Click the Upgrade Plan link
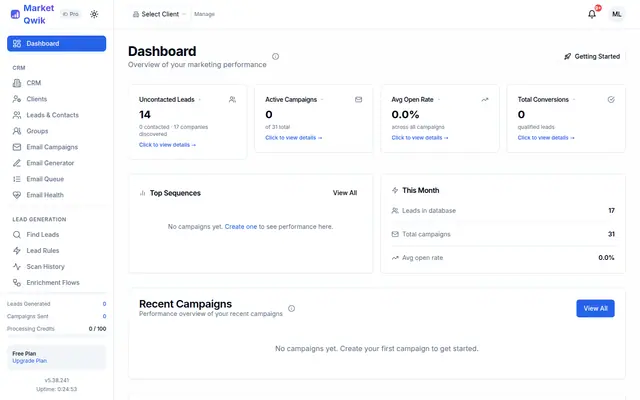This screenshot has height=400, width=640. click(x=29, y=361)
